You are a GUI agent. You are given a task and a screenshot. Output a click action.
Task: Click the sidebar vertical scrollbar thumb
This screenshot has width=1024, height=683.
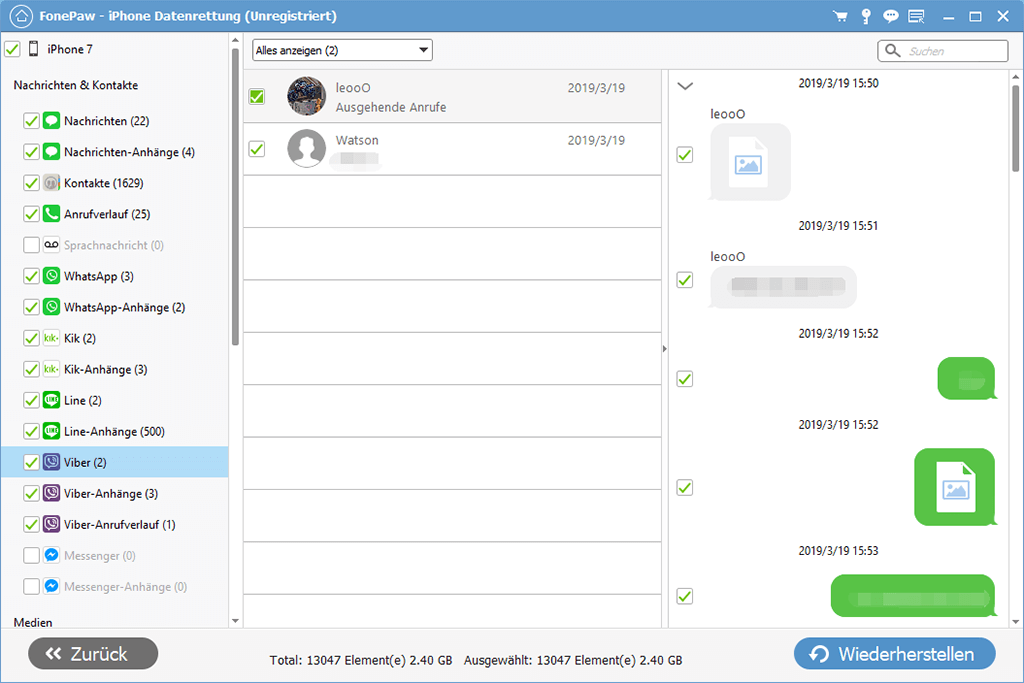tap(235, 196)
